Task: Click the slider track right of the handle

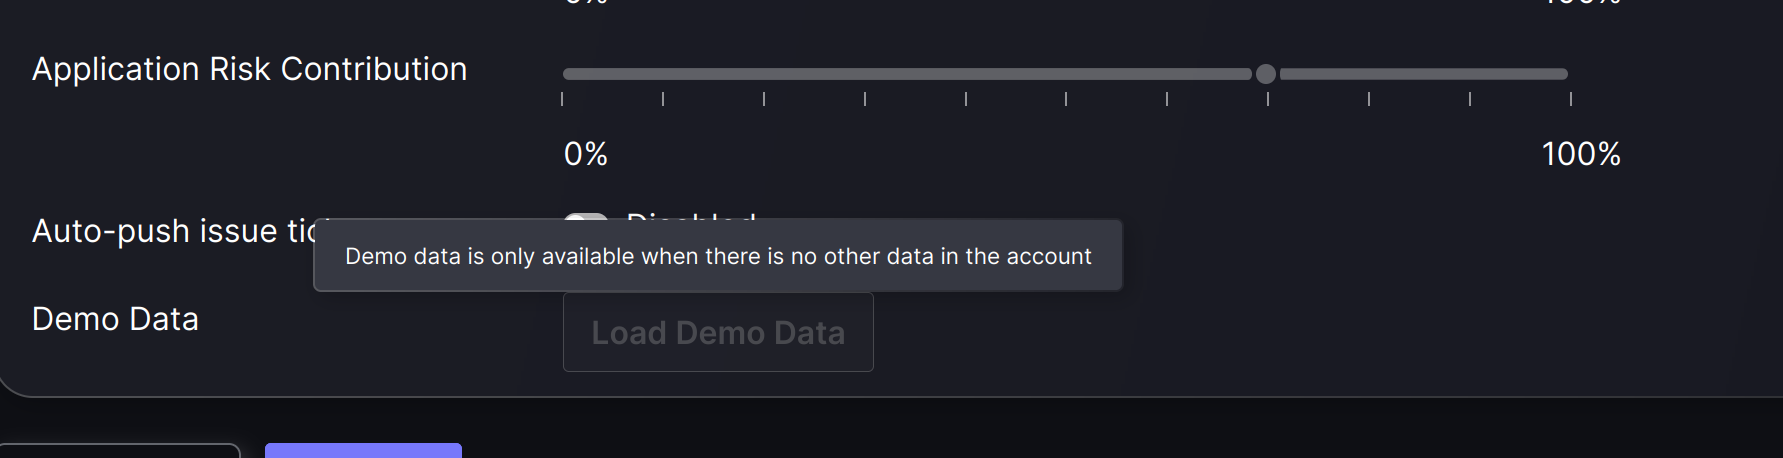Action: (x=1424, y=74)
